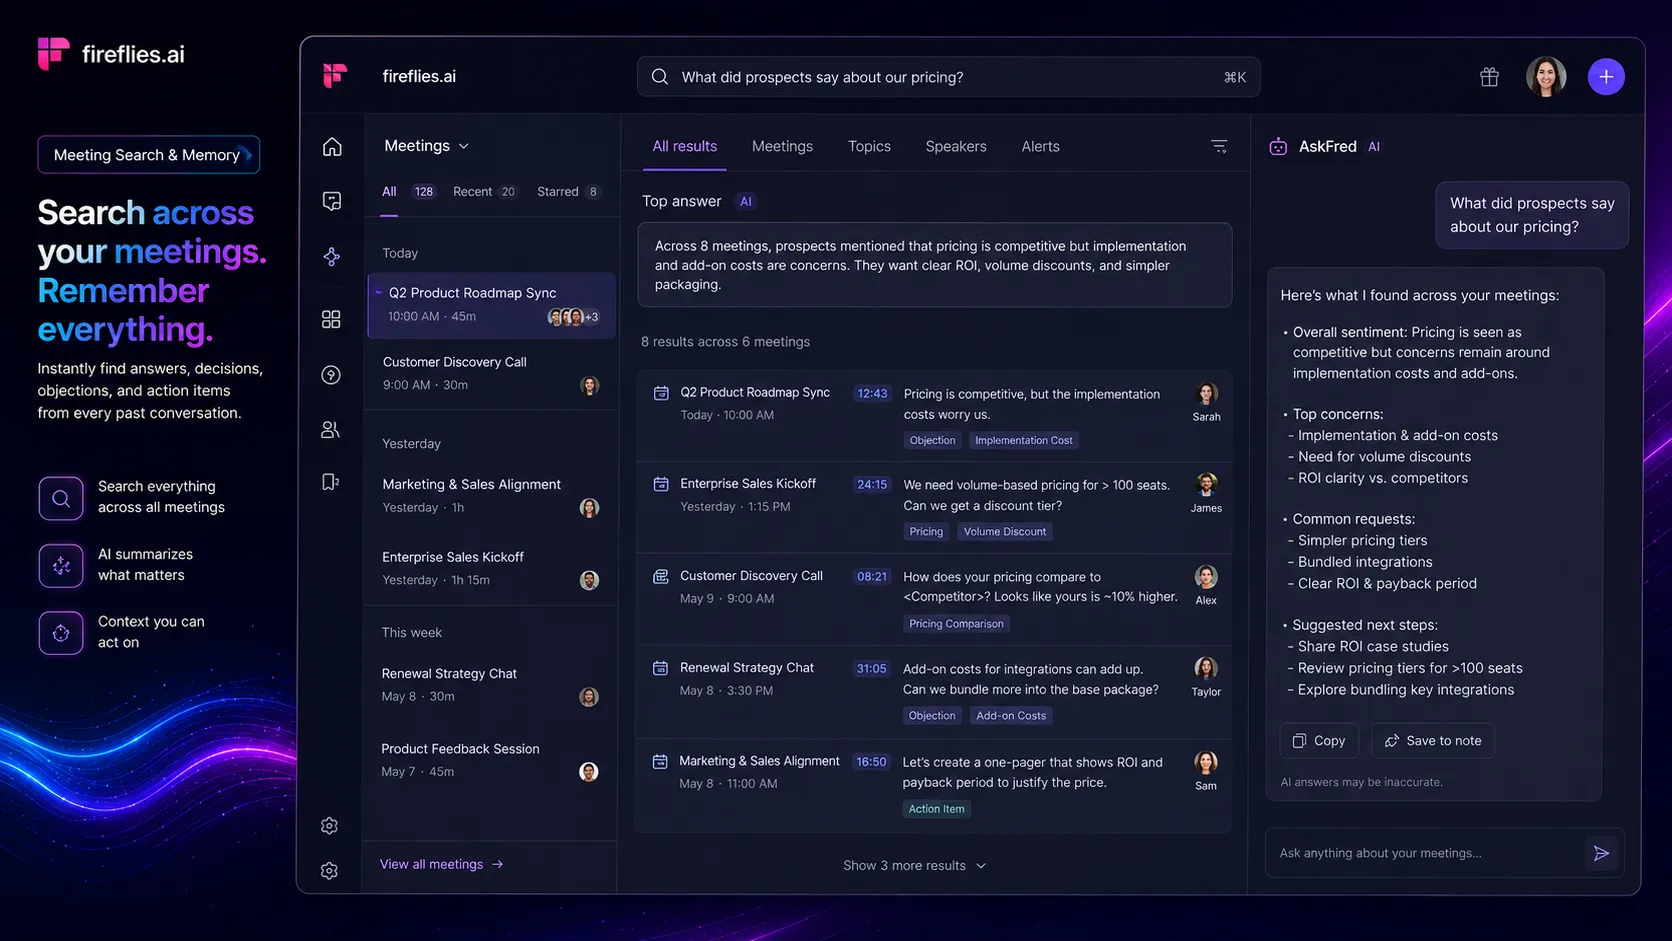Switch to Meetings results tab
The width and height of the screenshot is (1672, 941).
coord(782,146)
